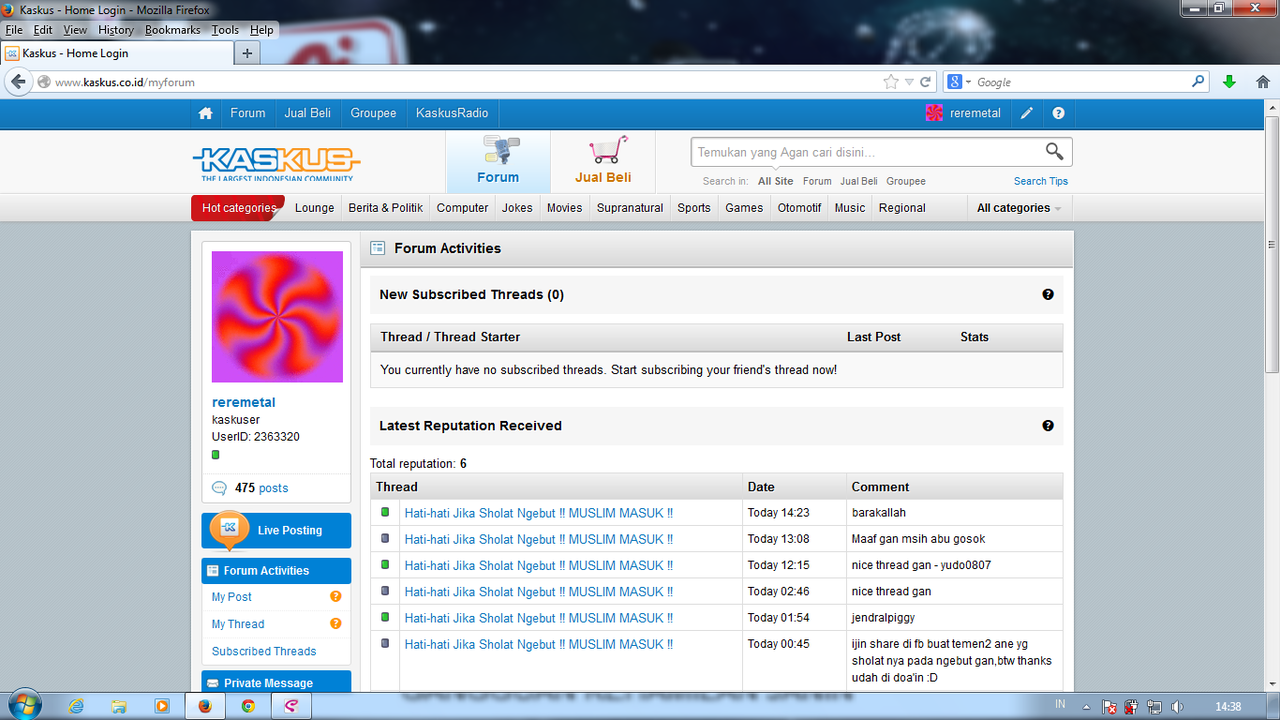Select the Supranatural category
The height and width of the screenshot is (720, 1280).
click(x=630, y=208)
